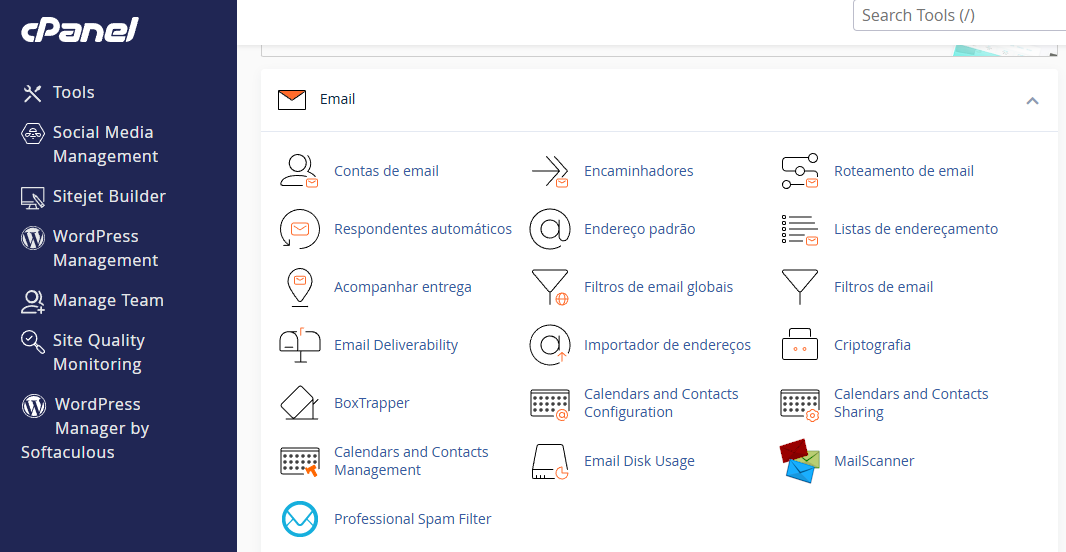Select Sitejet Builder in the sidebar
This screenshot has height=552, width=1066.
[x=109, y=196]
